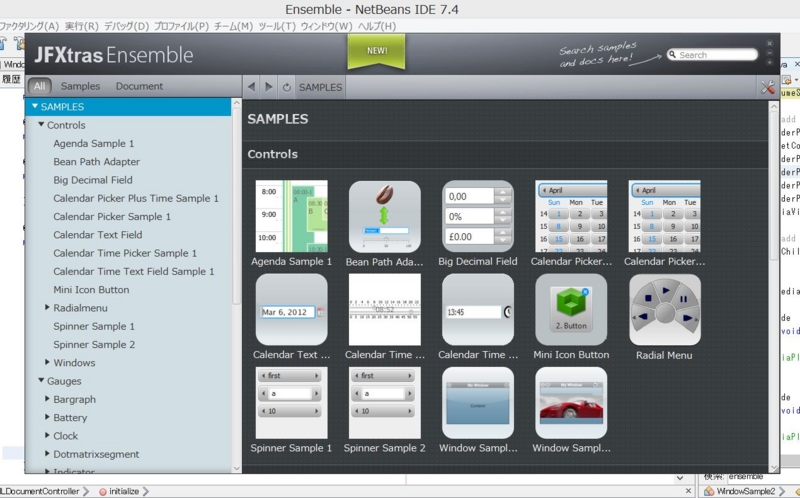
Task: Open NetBeans ヘルプ(H) menu
Action: point(377,26)
